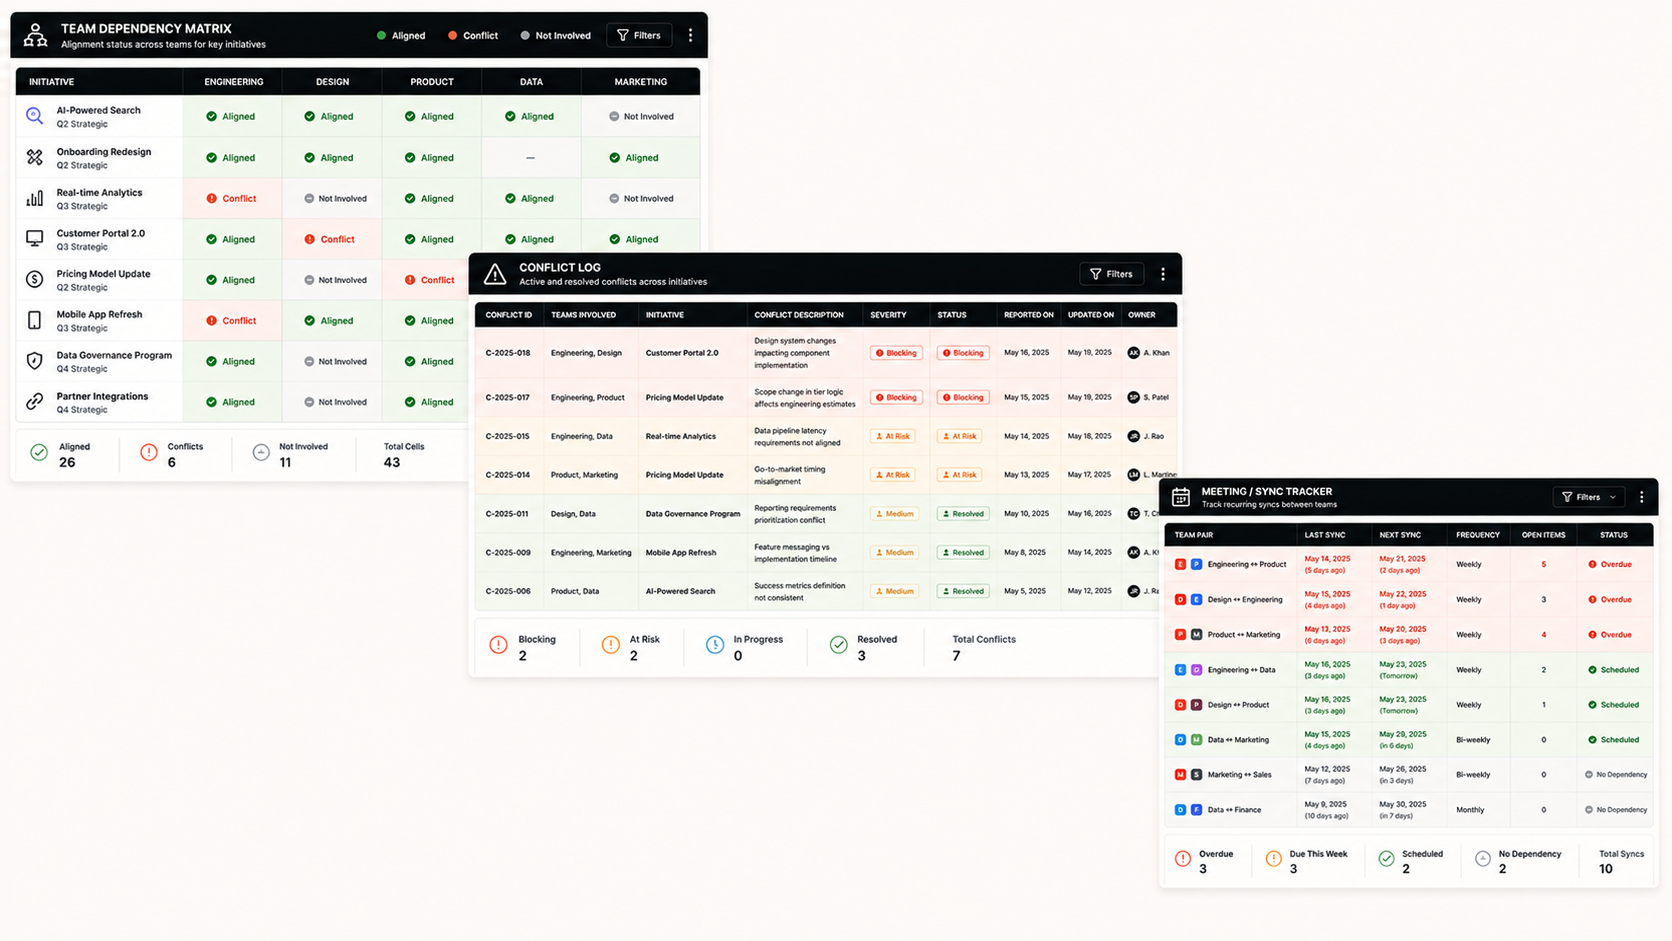The height and width of the screenshot is (941, 1672).
Task: Sort by the Severity column in Conflict Log
Action: coord(888,315)
